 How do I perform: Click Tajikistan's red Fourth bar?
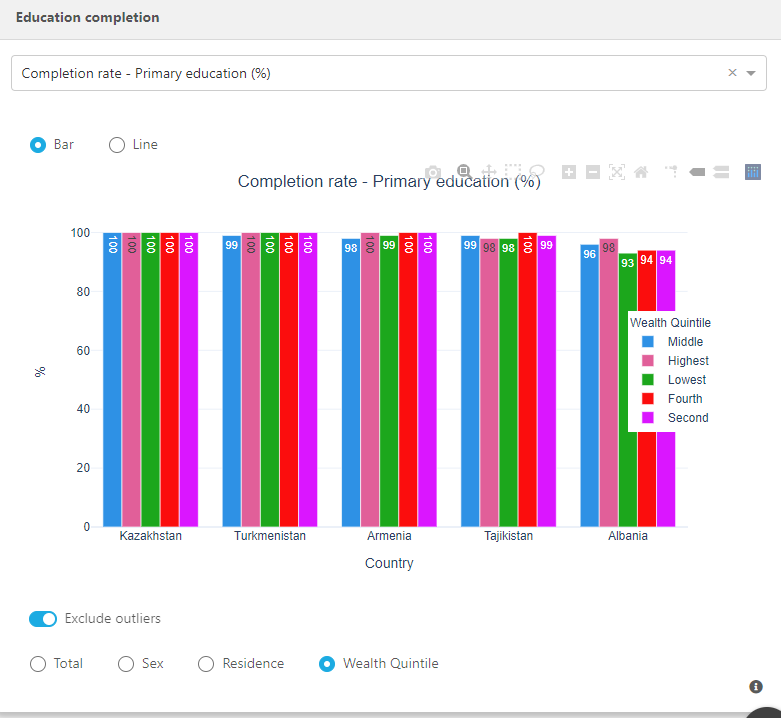tap(527, 379)
